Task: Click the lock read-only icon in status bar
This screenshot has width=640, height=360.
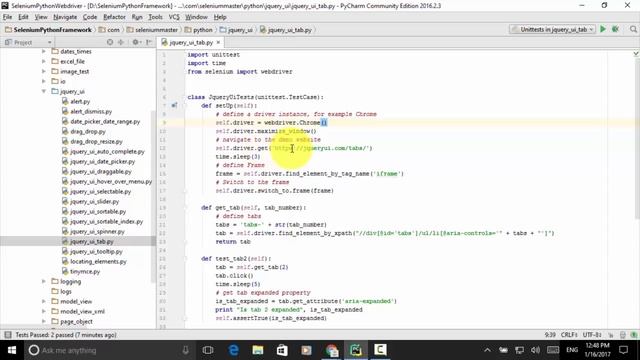Action: pos(611,335)
